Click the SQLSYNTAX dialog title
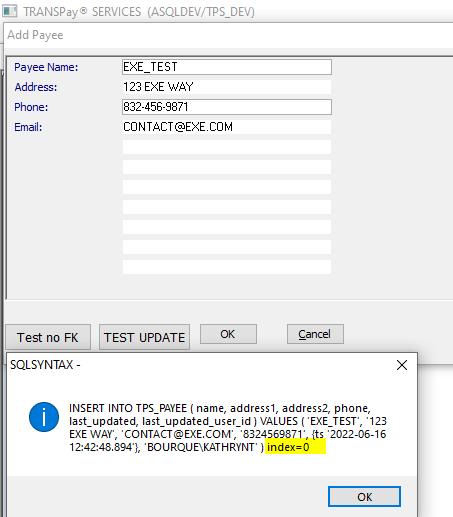 45,365
